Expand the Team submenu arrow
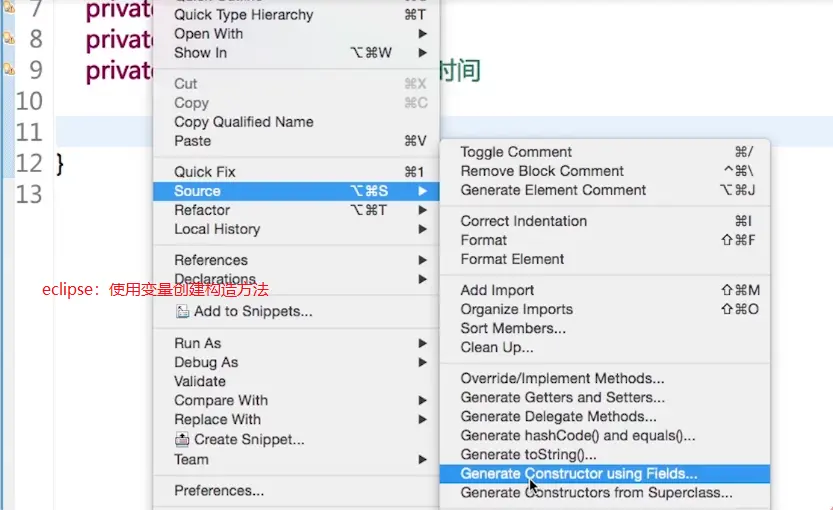This screenshot has width=833, height=510. pos(424,460)
